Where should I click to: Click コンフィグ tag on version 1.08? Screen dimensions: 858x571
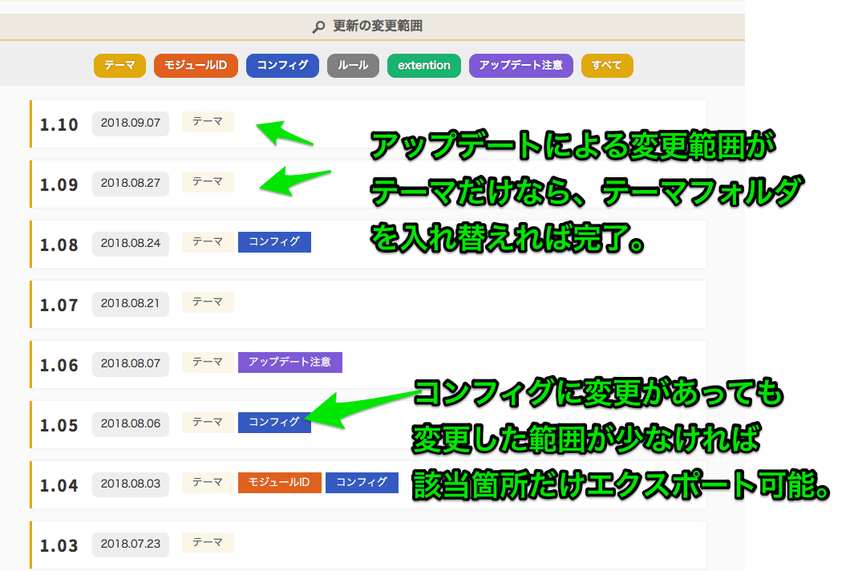(274, 242)
